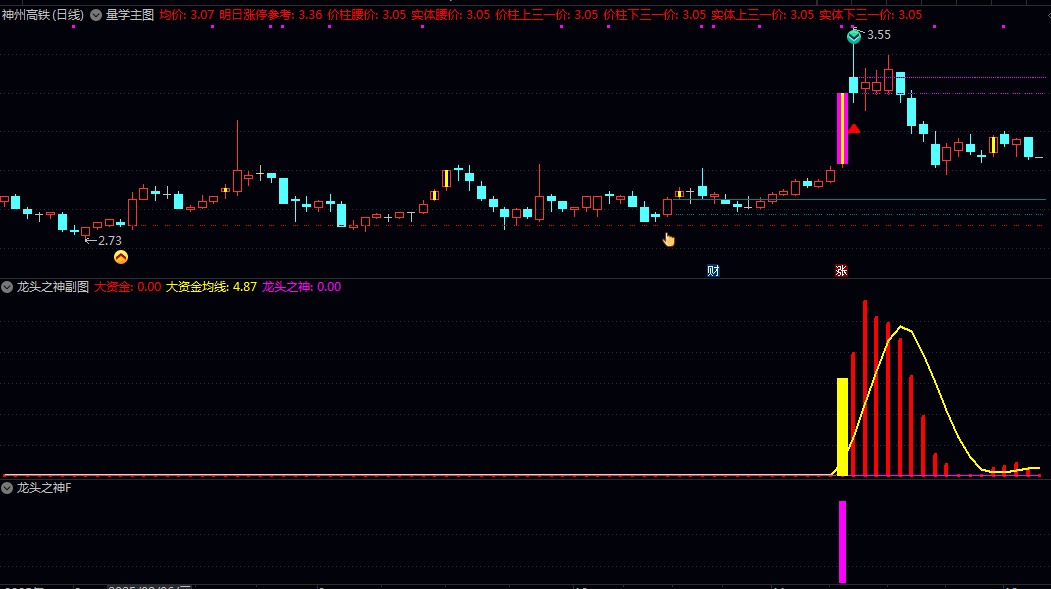Select the 龙头之神副图 panel label
This screenshot has width=1051, height=589.
point(53,287)
